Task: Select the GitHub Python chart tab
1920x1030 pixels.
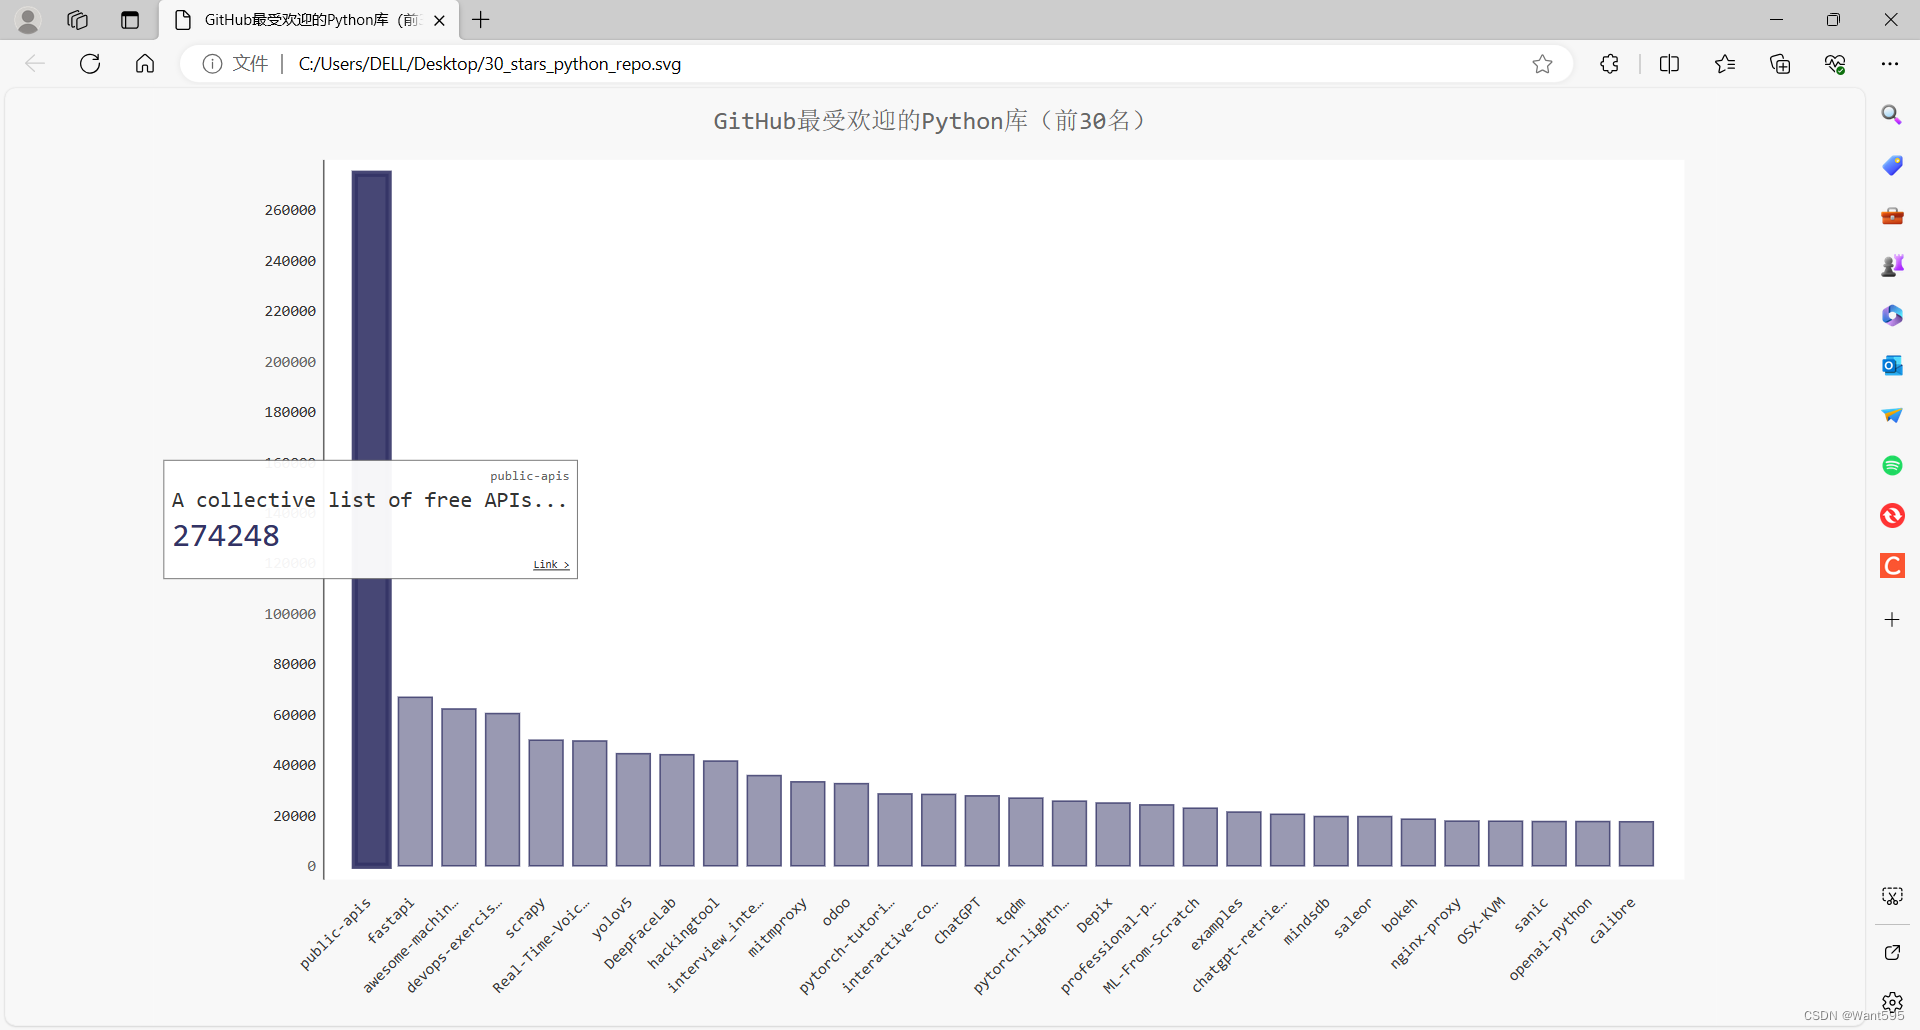Action: (x=310, y=20)
